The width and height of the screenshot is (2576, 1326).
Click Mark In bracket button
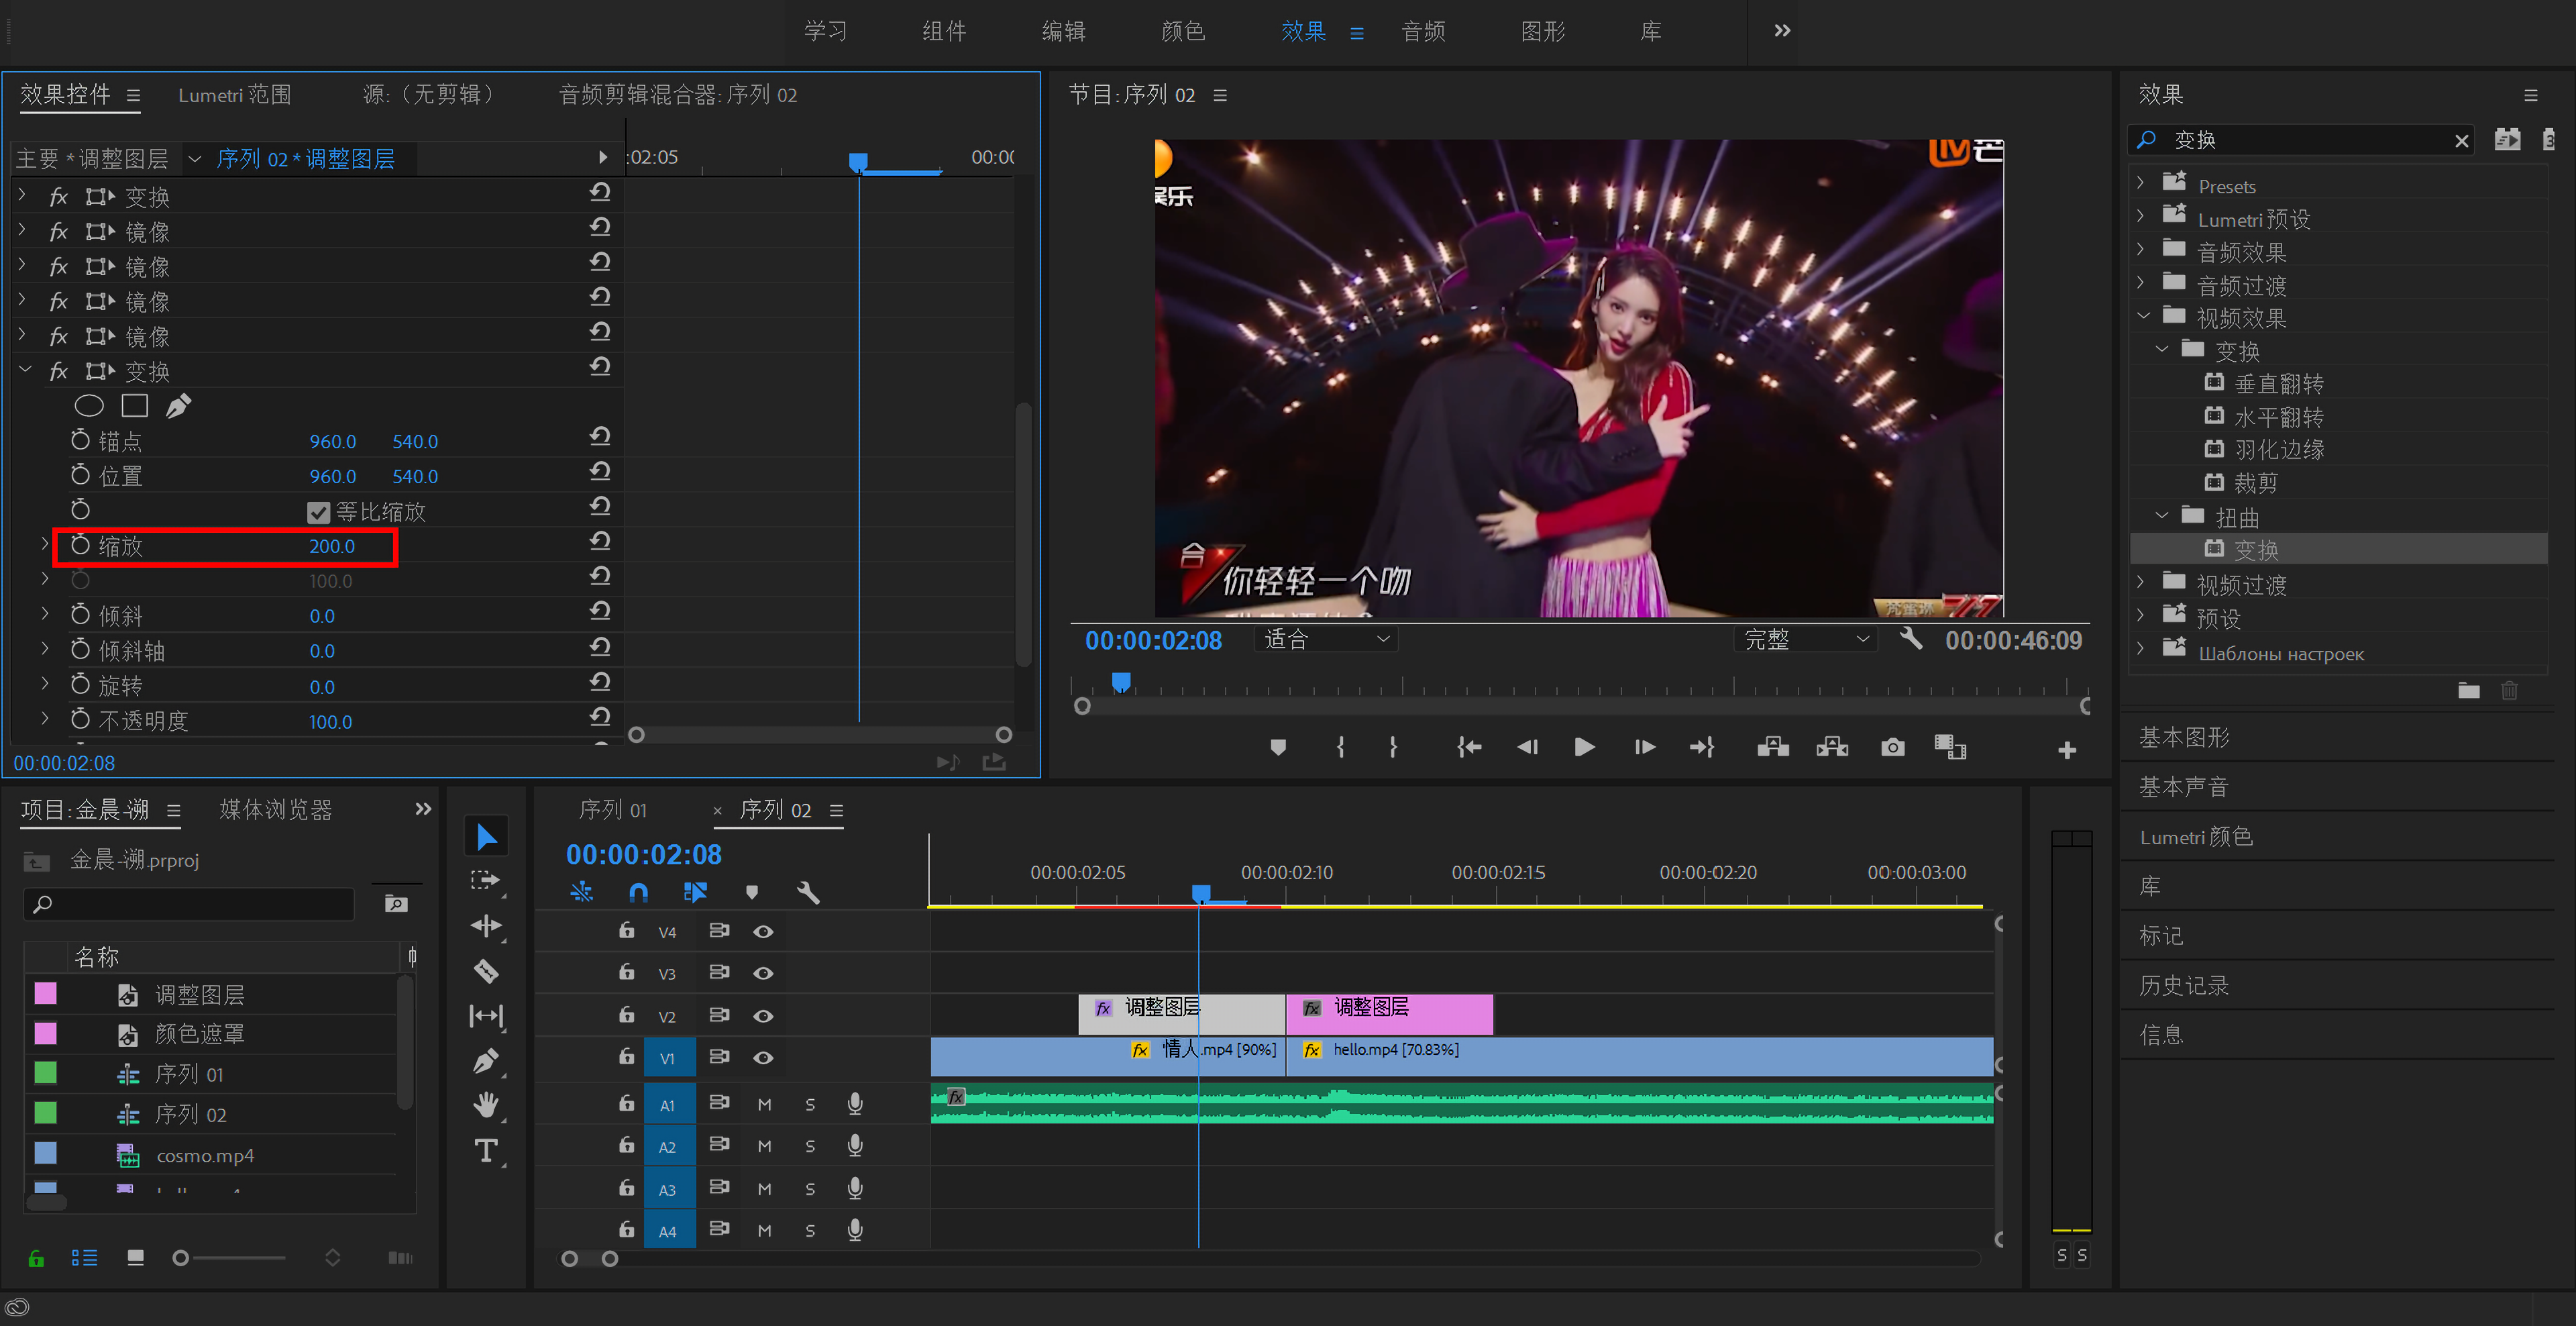click(1341, 747)
